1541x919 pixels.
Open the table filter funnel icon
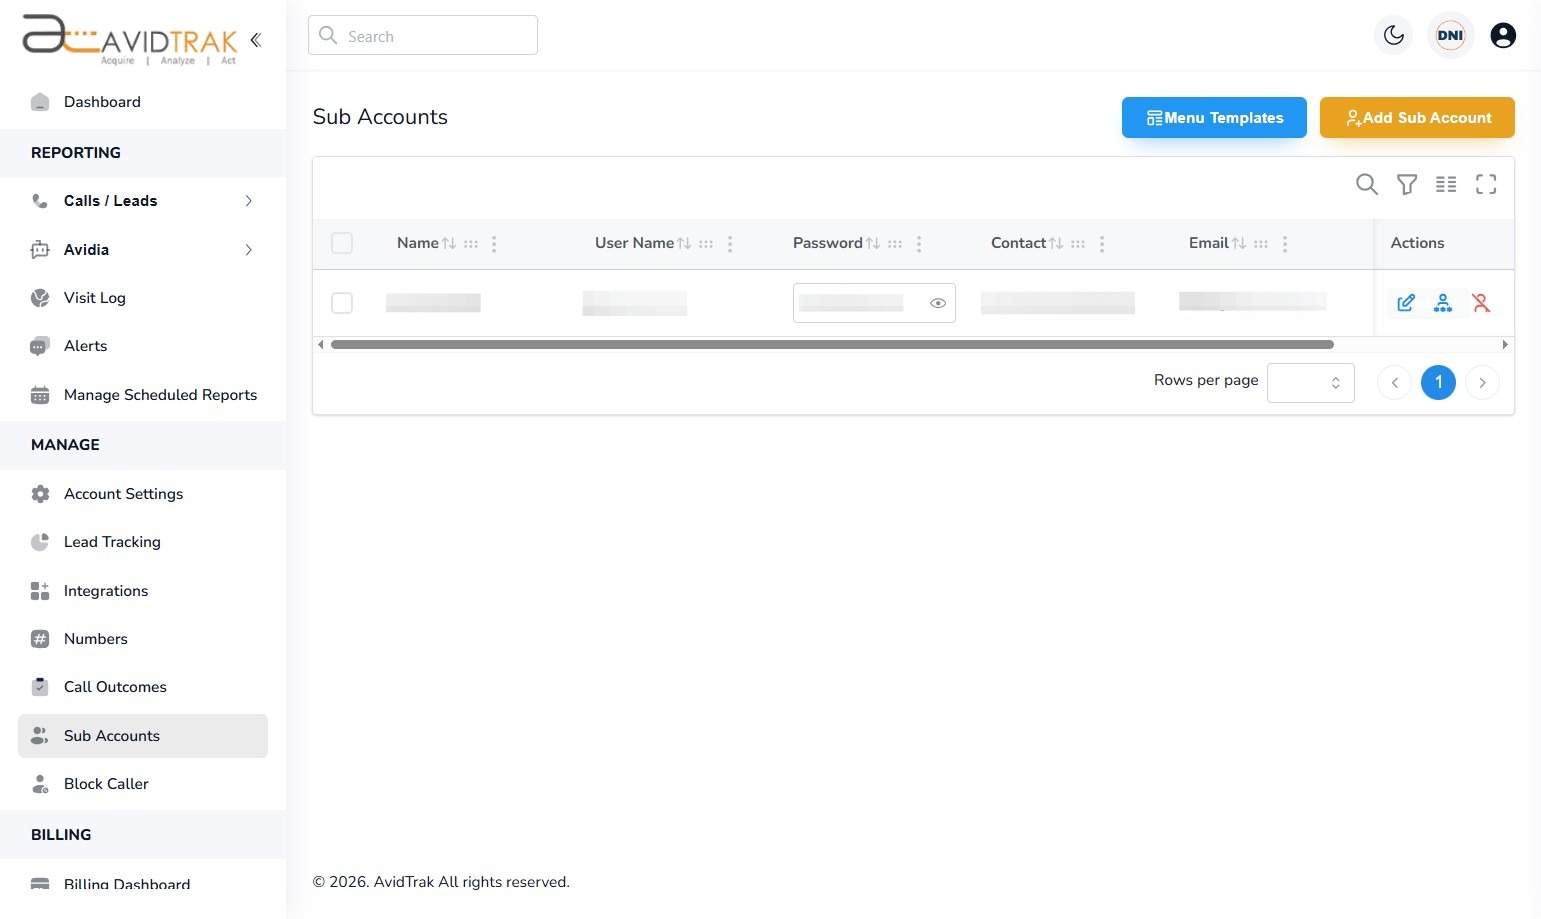[1407, 184]
